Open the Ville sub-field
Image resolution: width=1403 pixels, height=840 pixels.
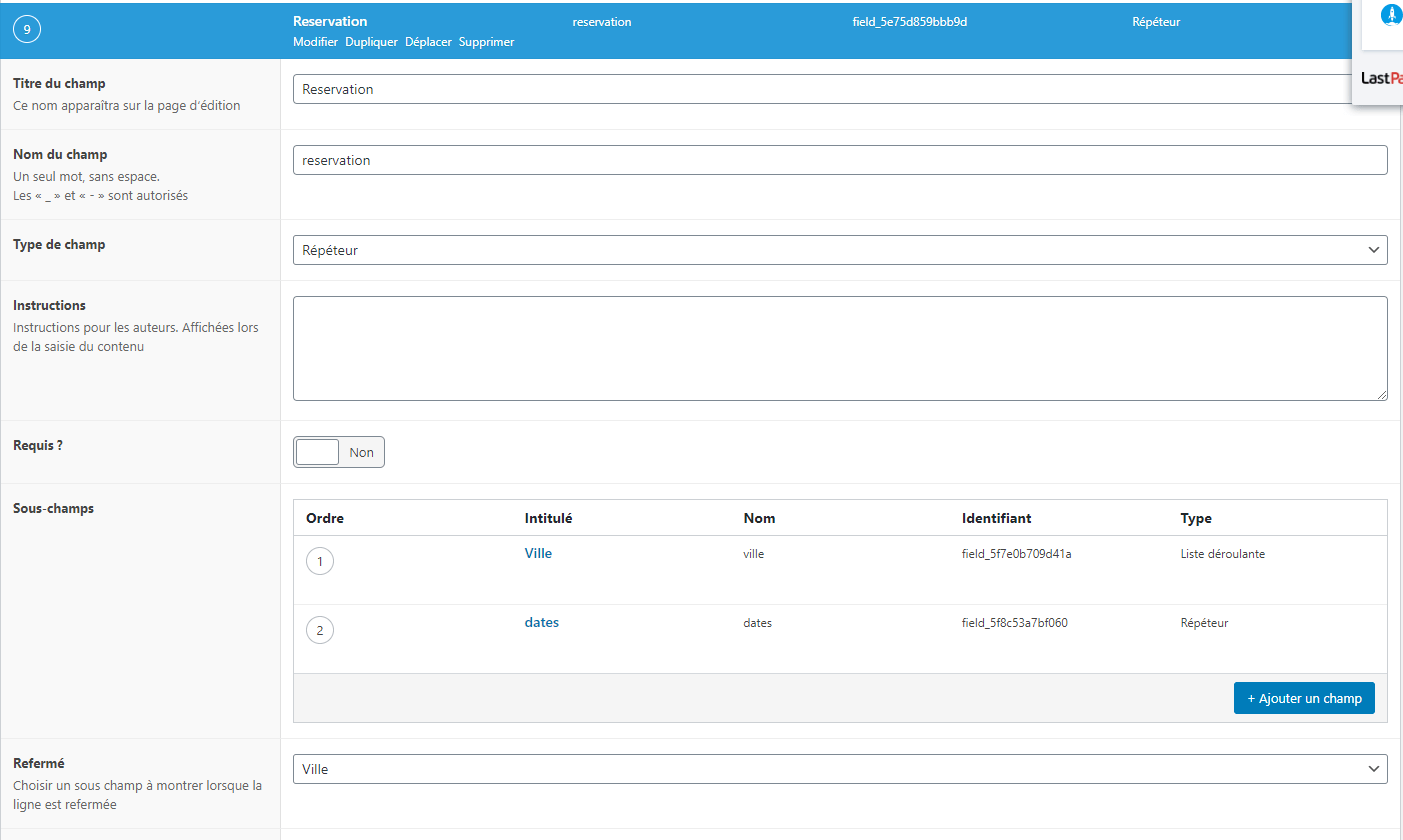click(x=538, y=553)
